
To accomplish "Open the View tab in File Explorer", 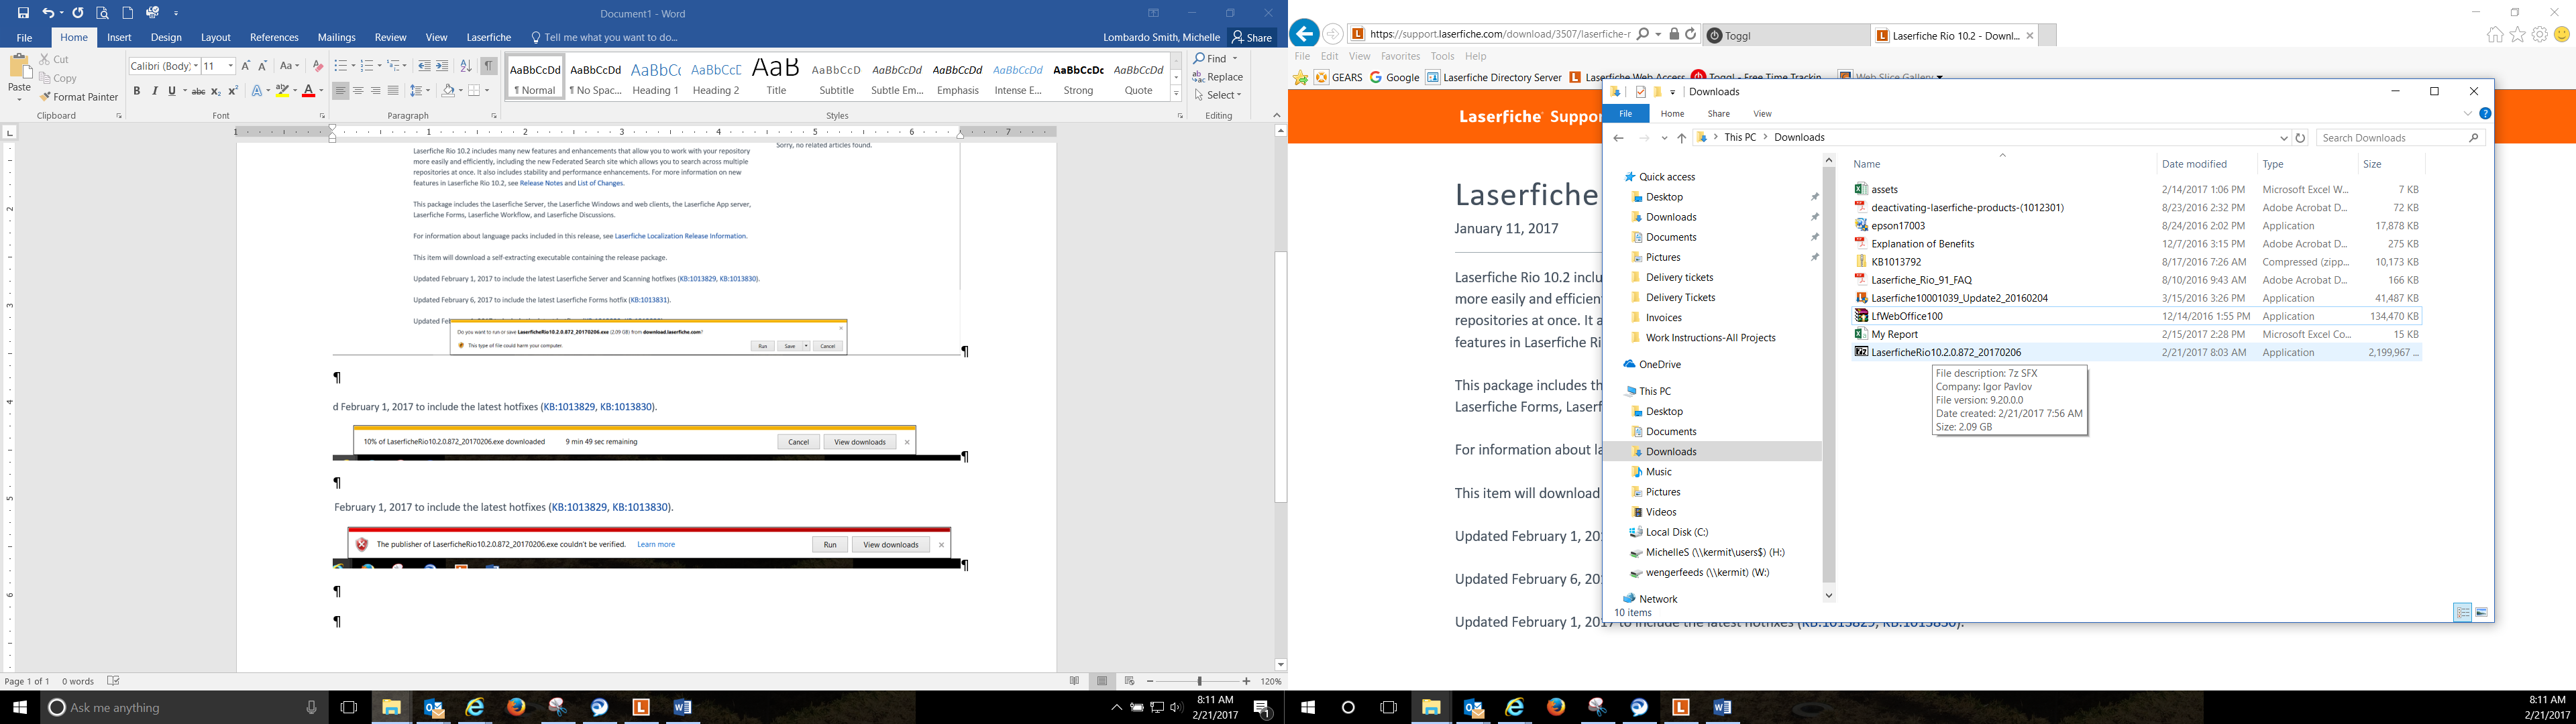I will (x=1762, y=114).
